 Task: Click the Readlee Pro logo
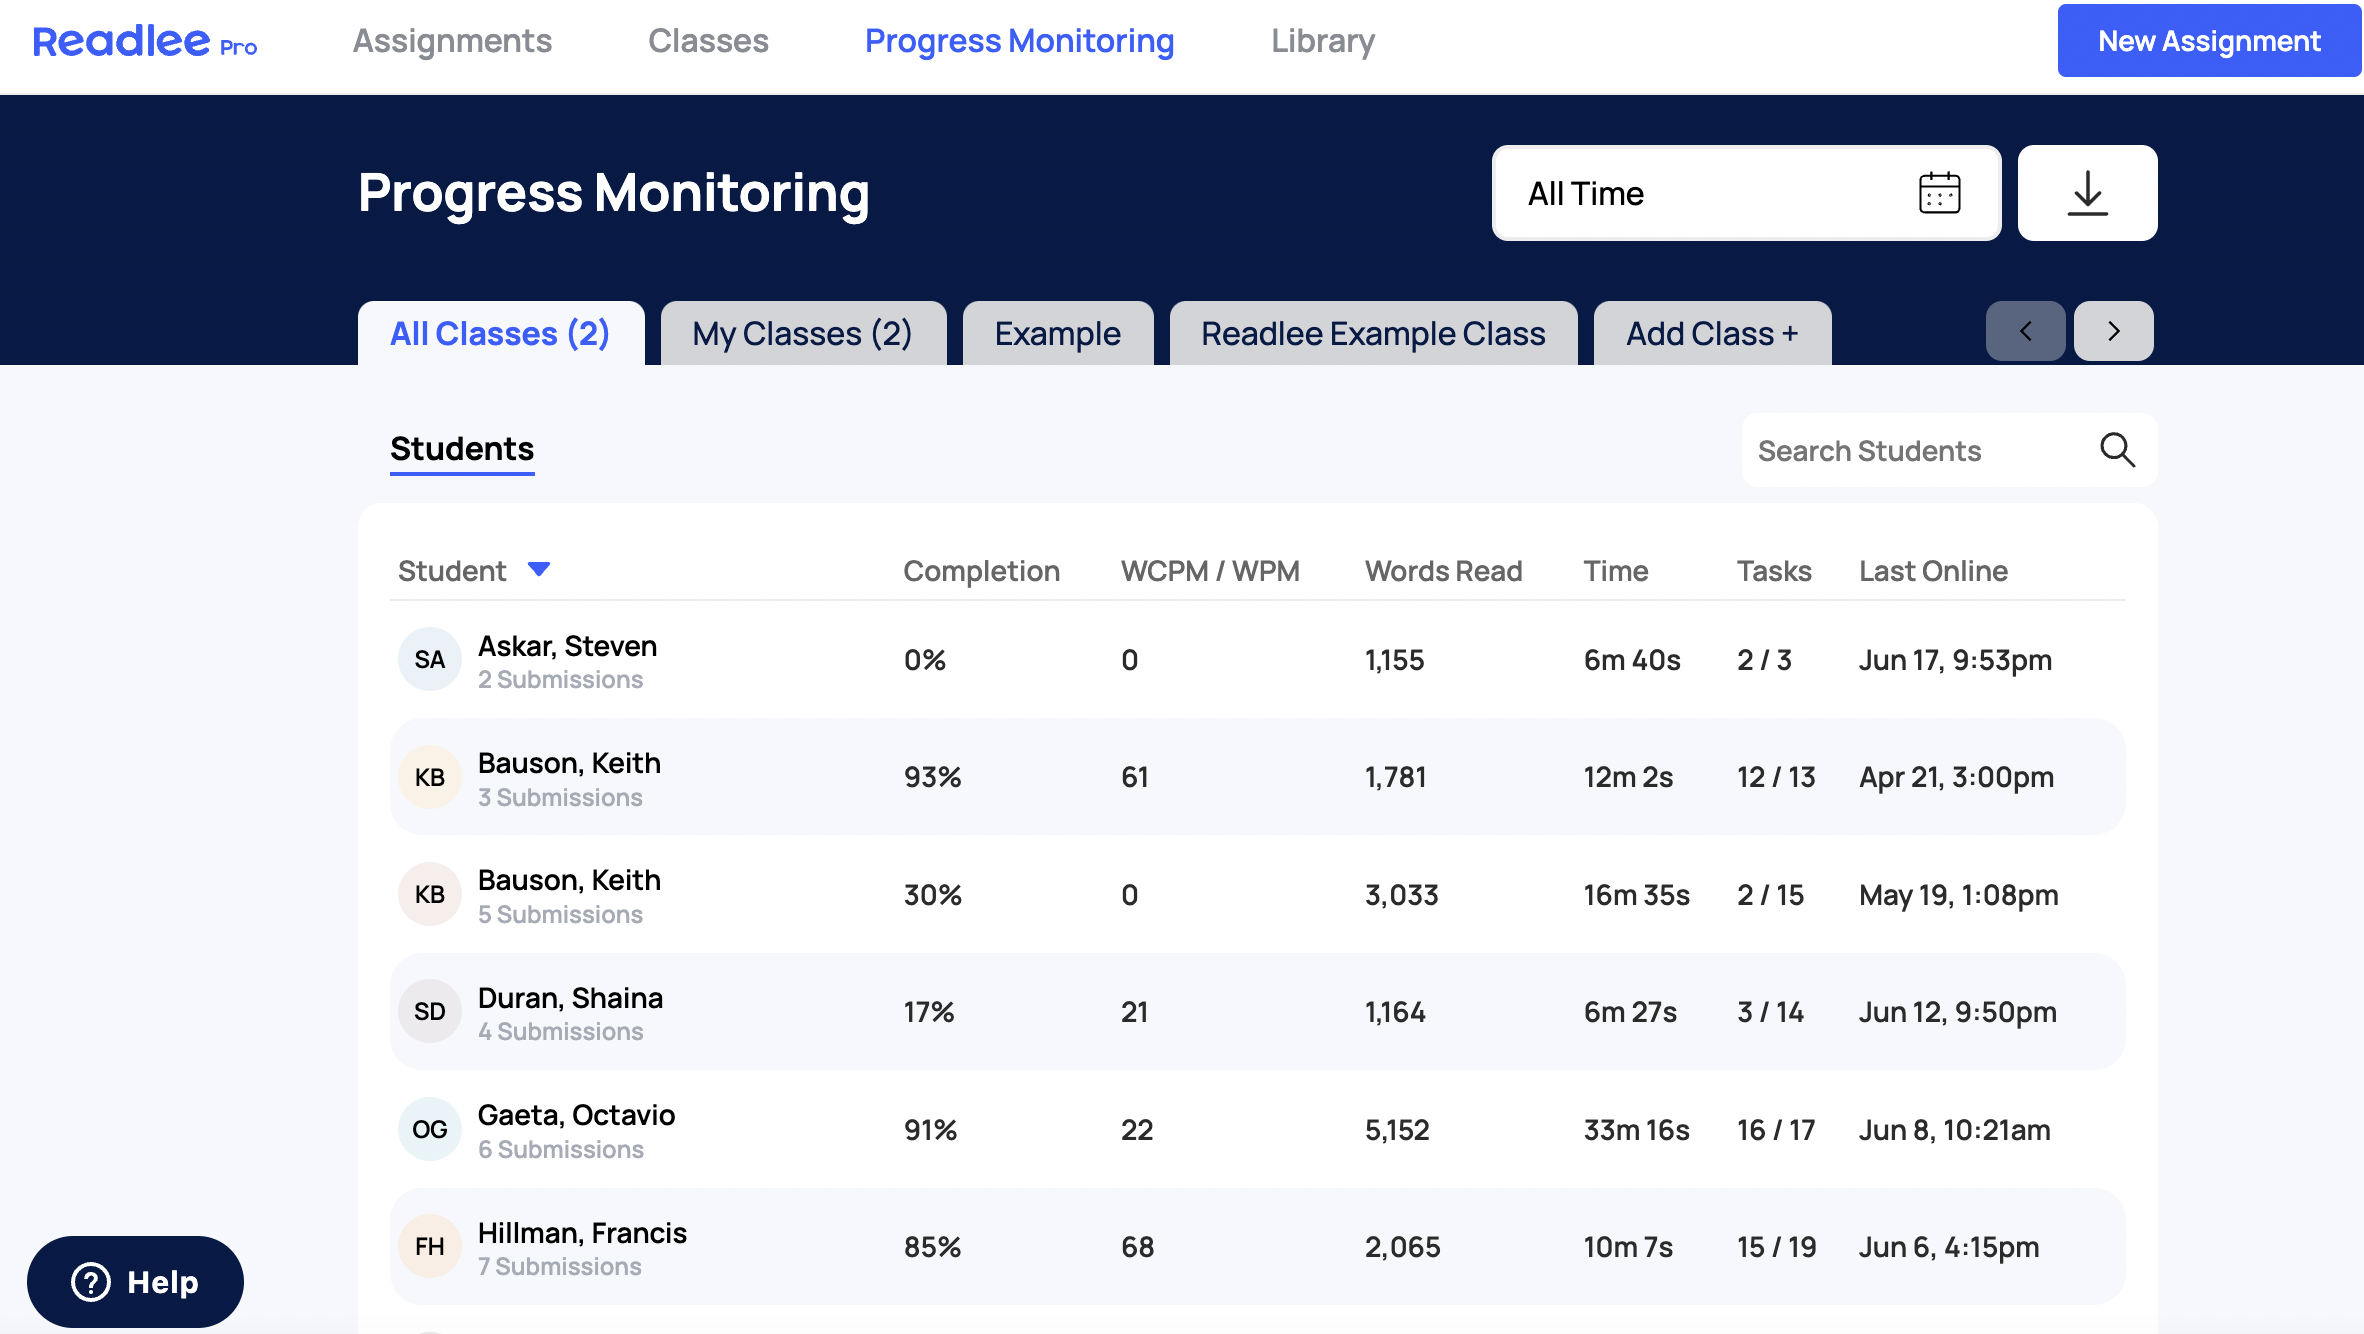click(x=145, y=41)
